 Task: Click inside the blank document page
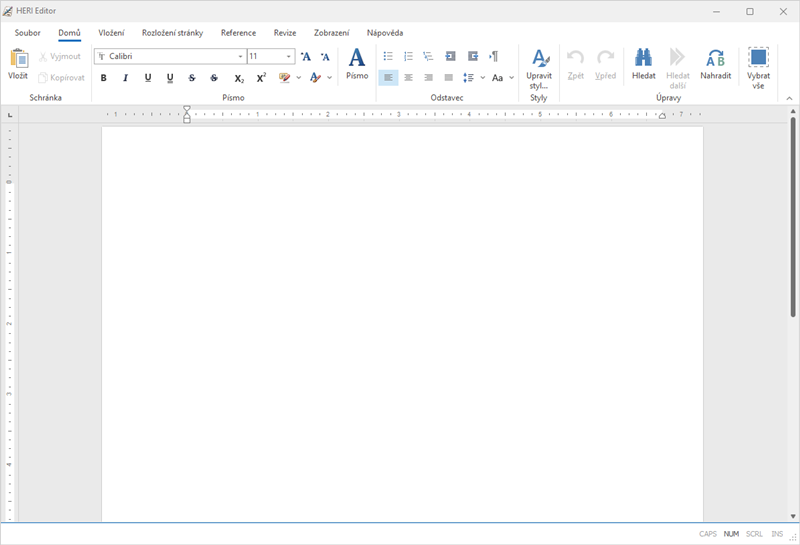pyautogui.click(x=402, y=324)
